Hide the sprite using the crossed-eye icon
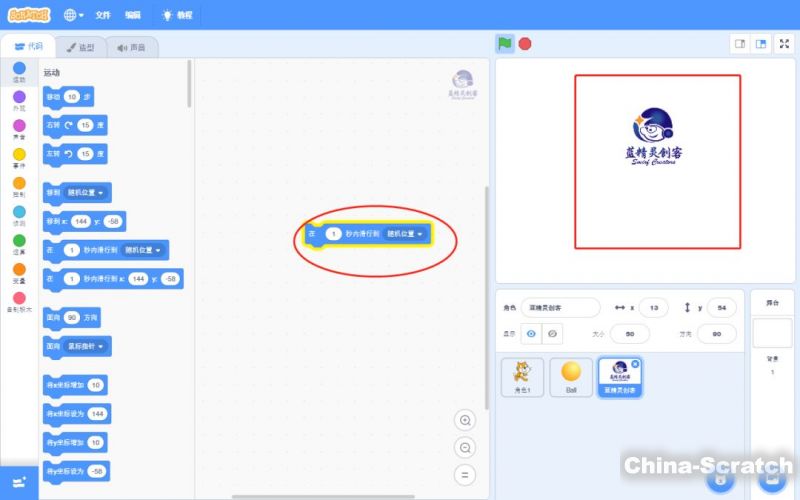 552,333
